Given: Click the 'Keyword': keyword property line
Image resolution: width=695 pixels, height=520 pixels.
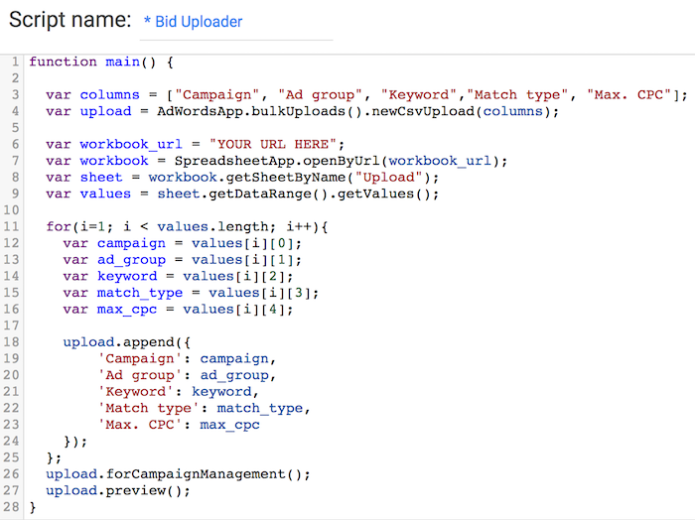Looking at the screenshot, I should tap(178, 392).
